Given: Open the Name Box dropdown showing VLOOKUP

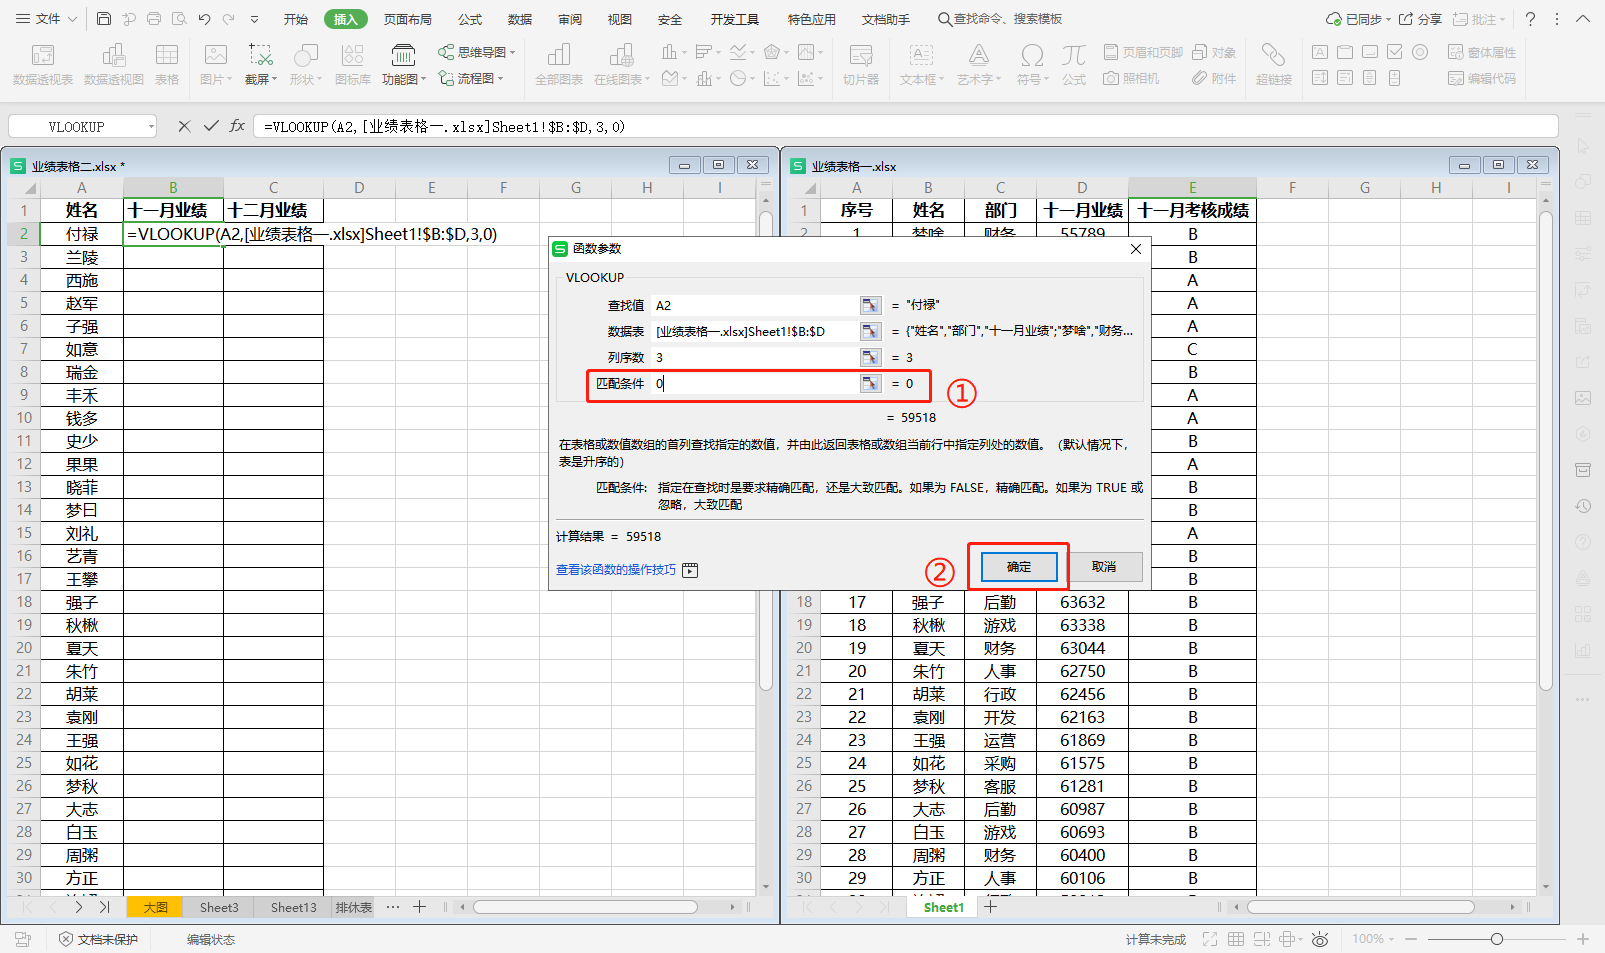Looking at the screenshot, I should (x=150, y=126).
